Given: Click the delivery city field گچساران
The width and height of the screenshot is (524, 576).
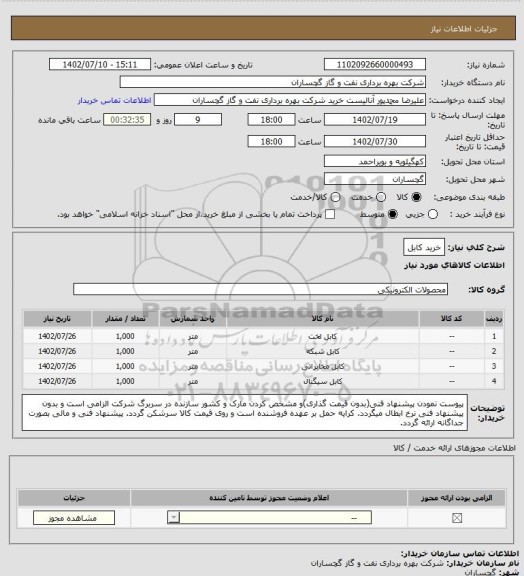Looking at the screenshot, I should pos(375,179).
